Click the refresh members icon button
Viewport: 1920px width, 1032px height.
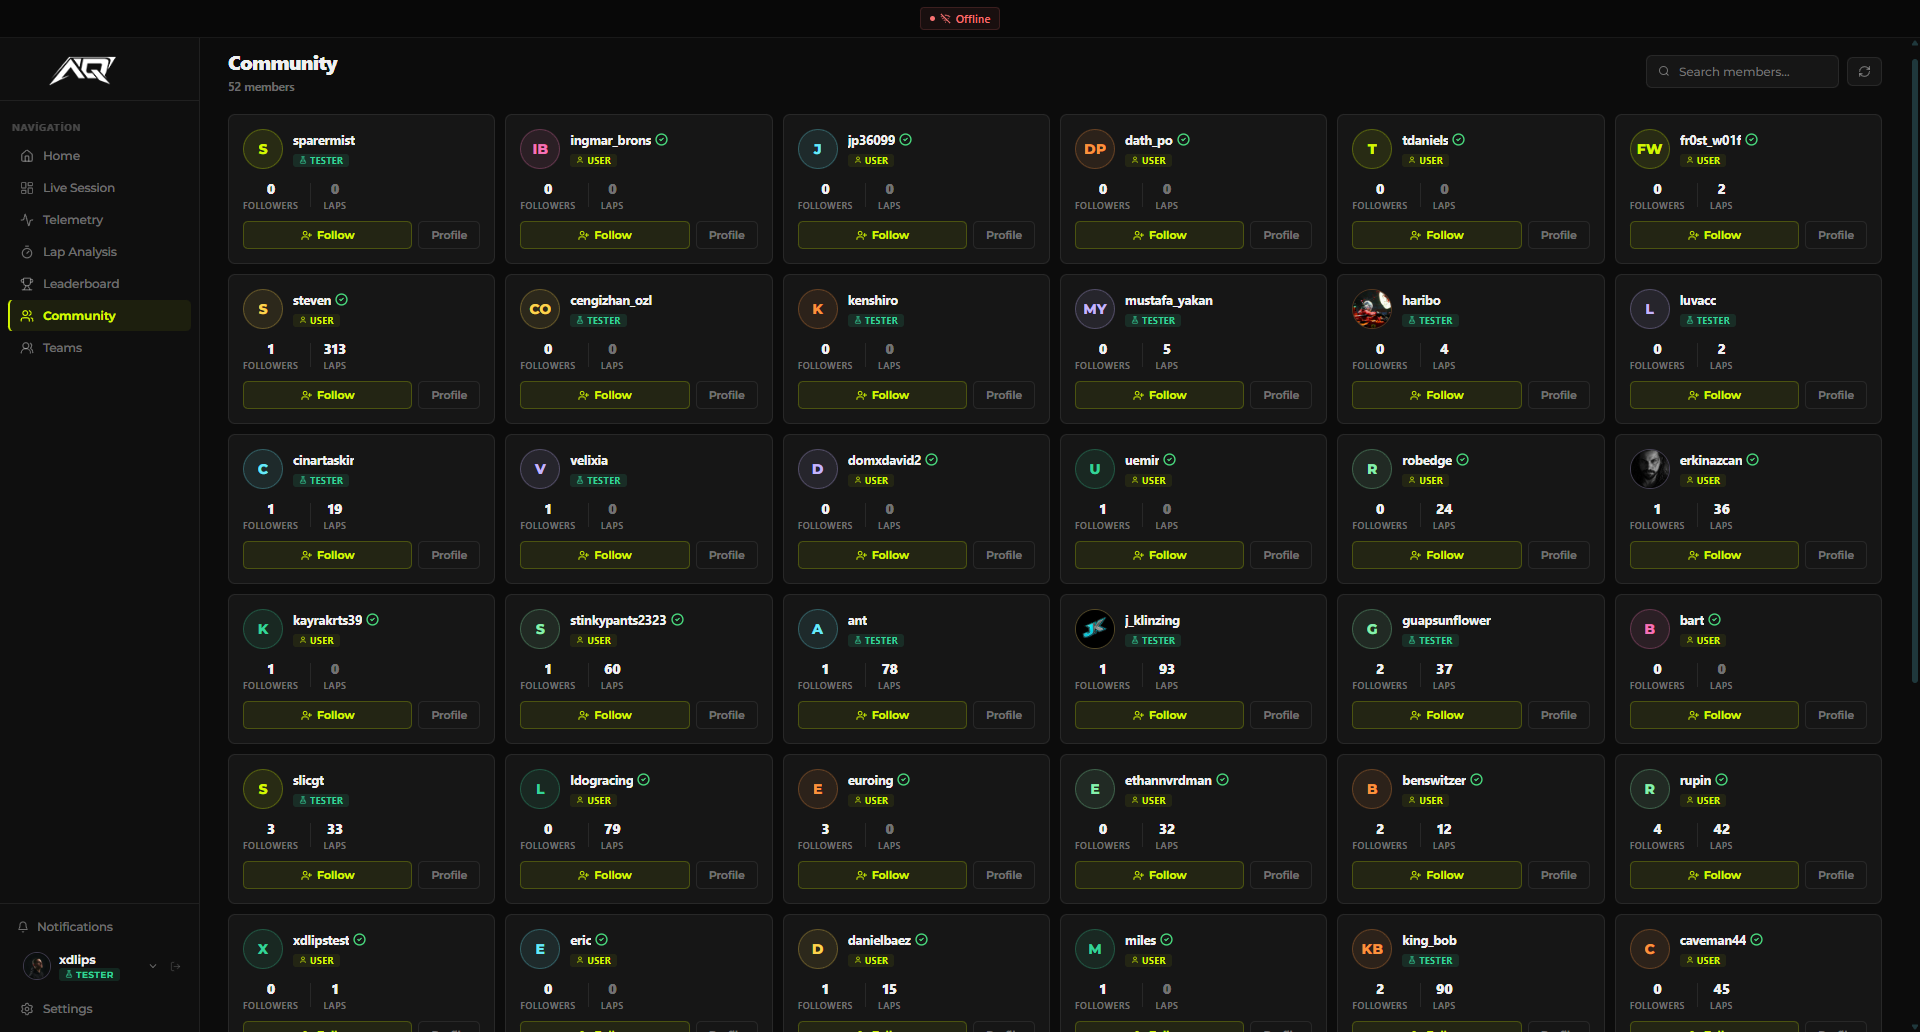pyautogui.click(x=1864, y=71)
